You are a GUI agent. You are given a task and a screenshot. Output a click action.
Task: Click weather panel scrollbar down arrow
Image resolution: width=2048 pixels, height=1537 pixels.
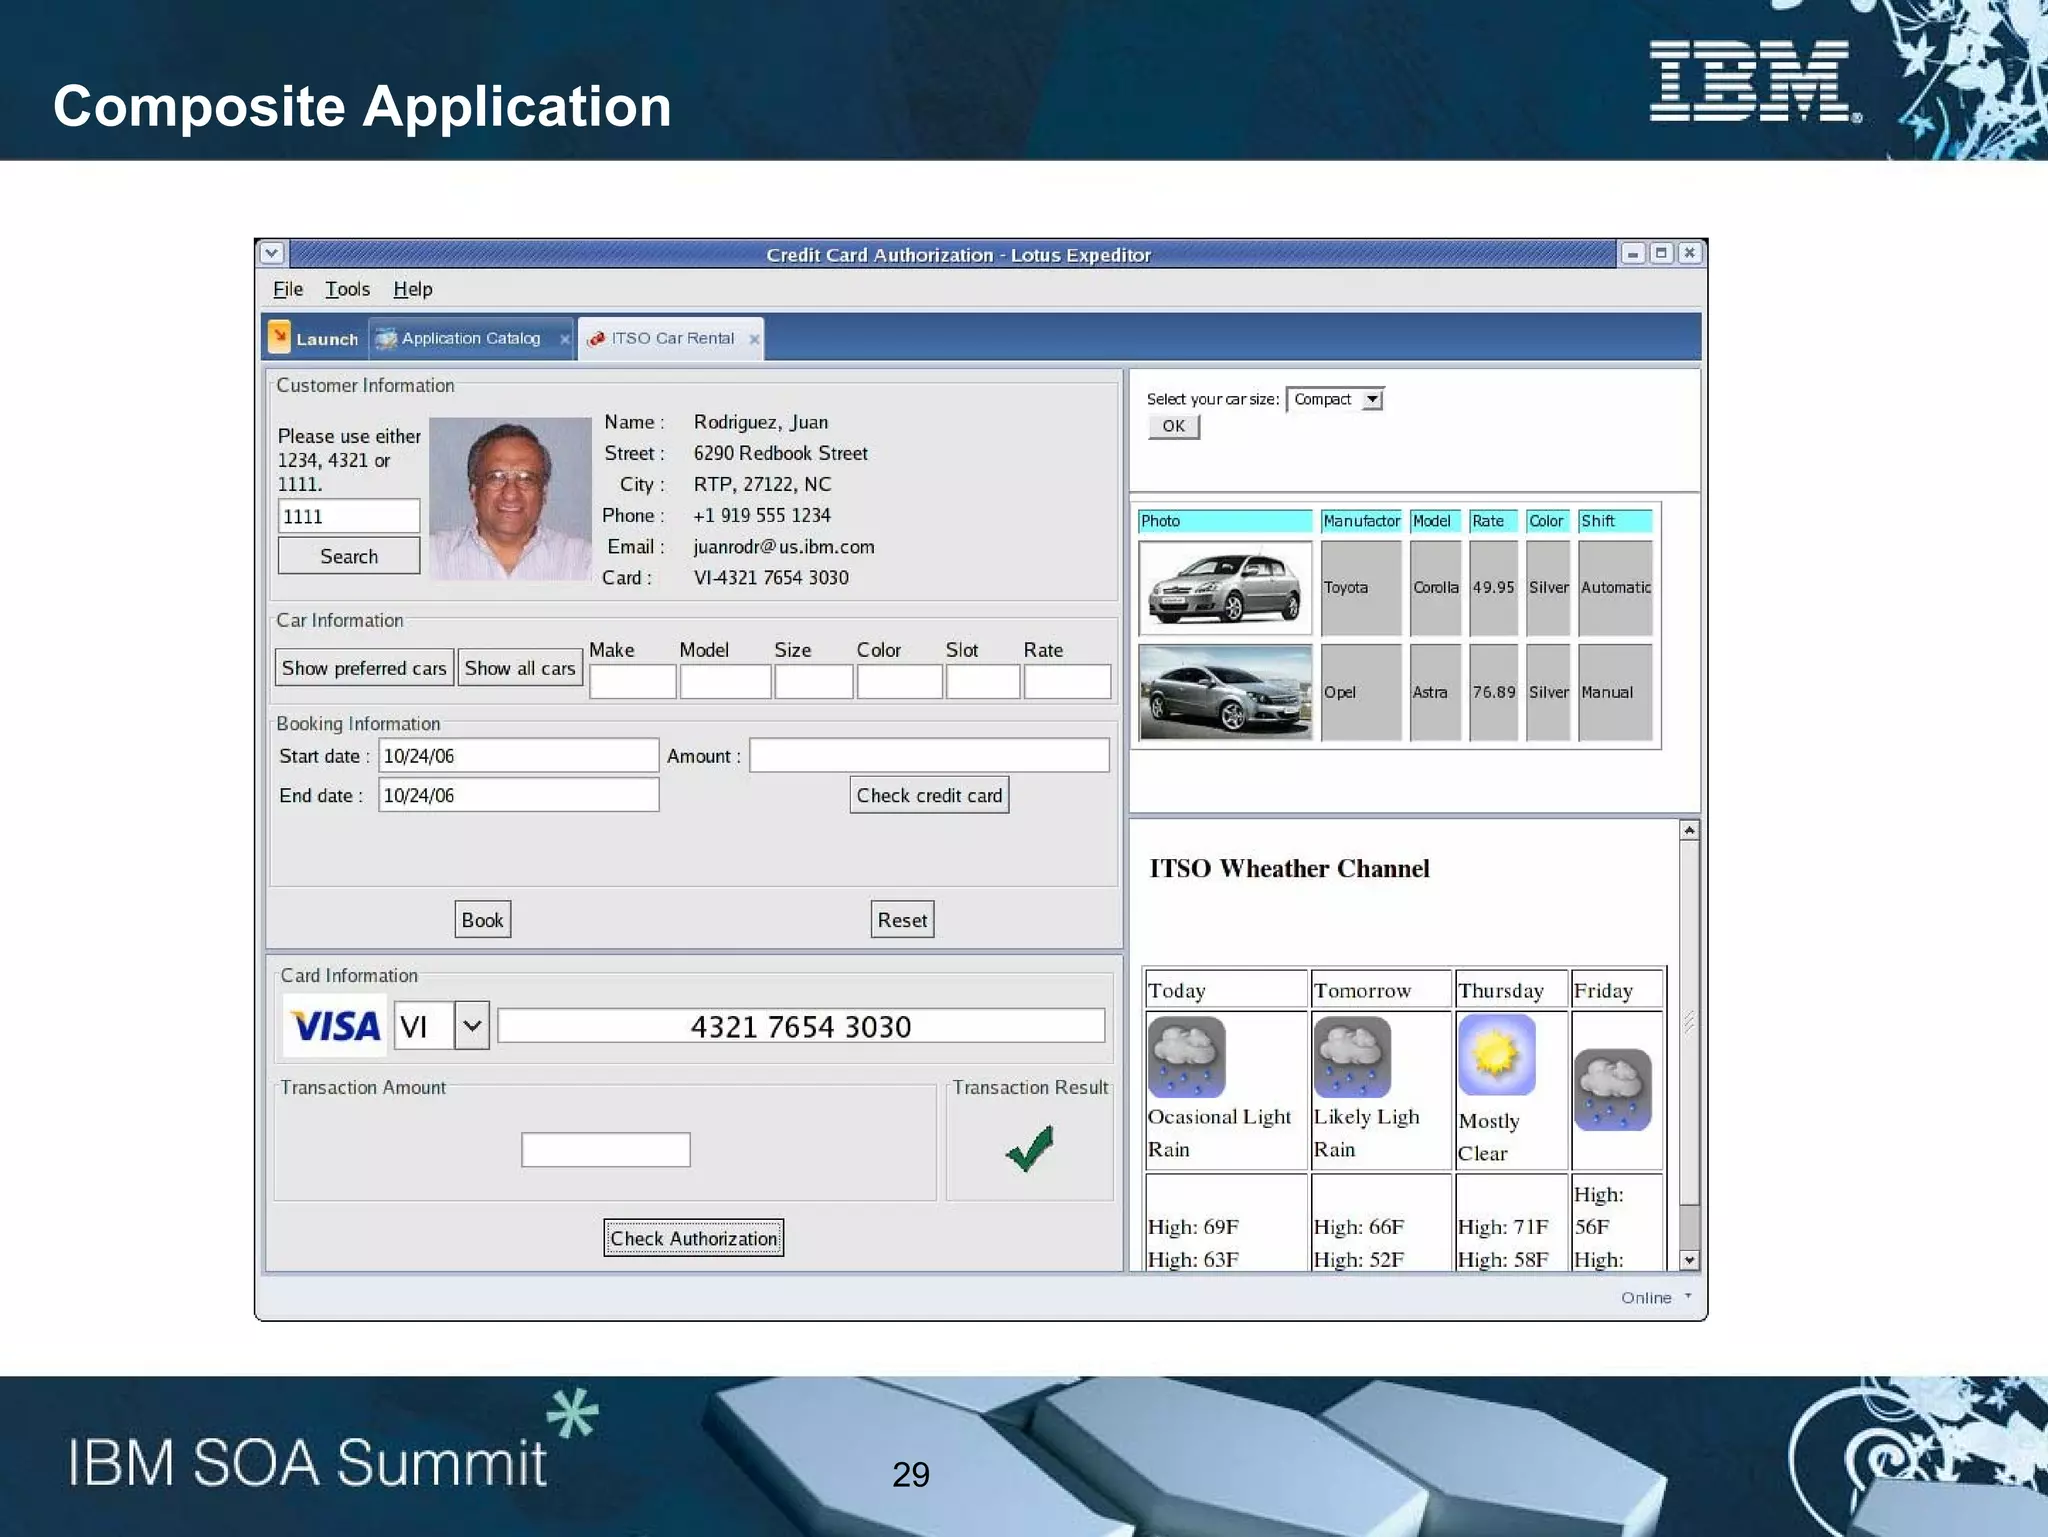(1689, 1260)
